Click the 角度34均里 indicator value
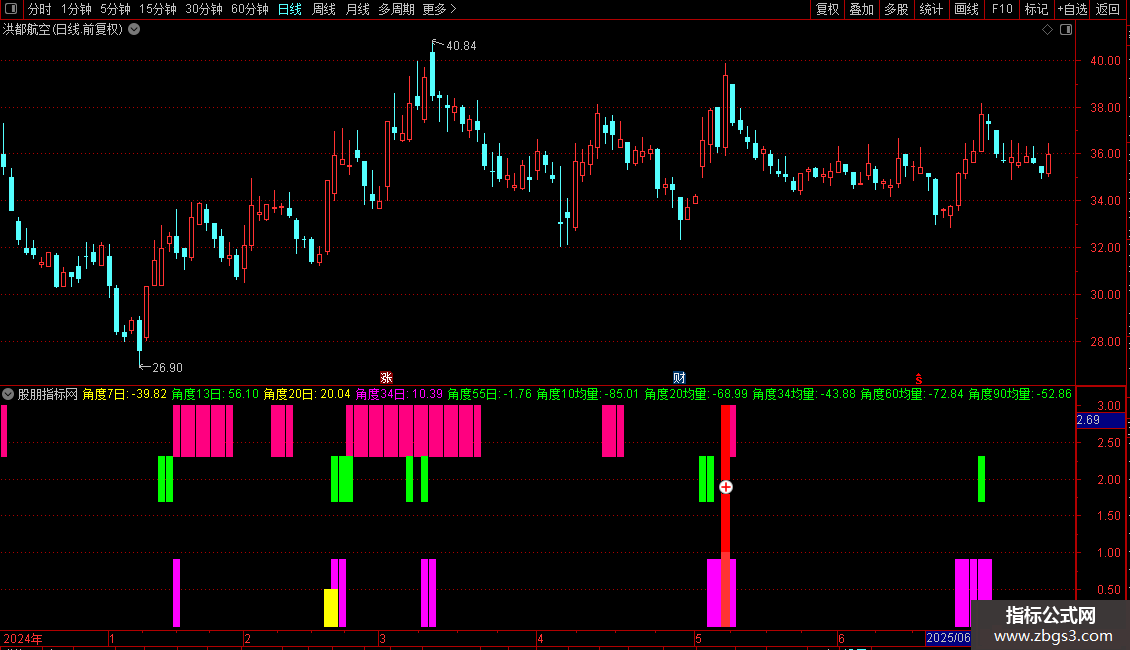This screenshot has width=1130, height=650. (804, 394)
